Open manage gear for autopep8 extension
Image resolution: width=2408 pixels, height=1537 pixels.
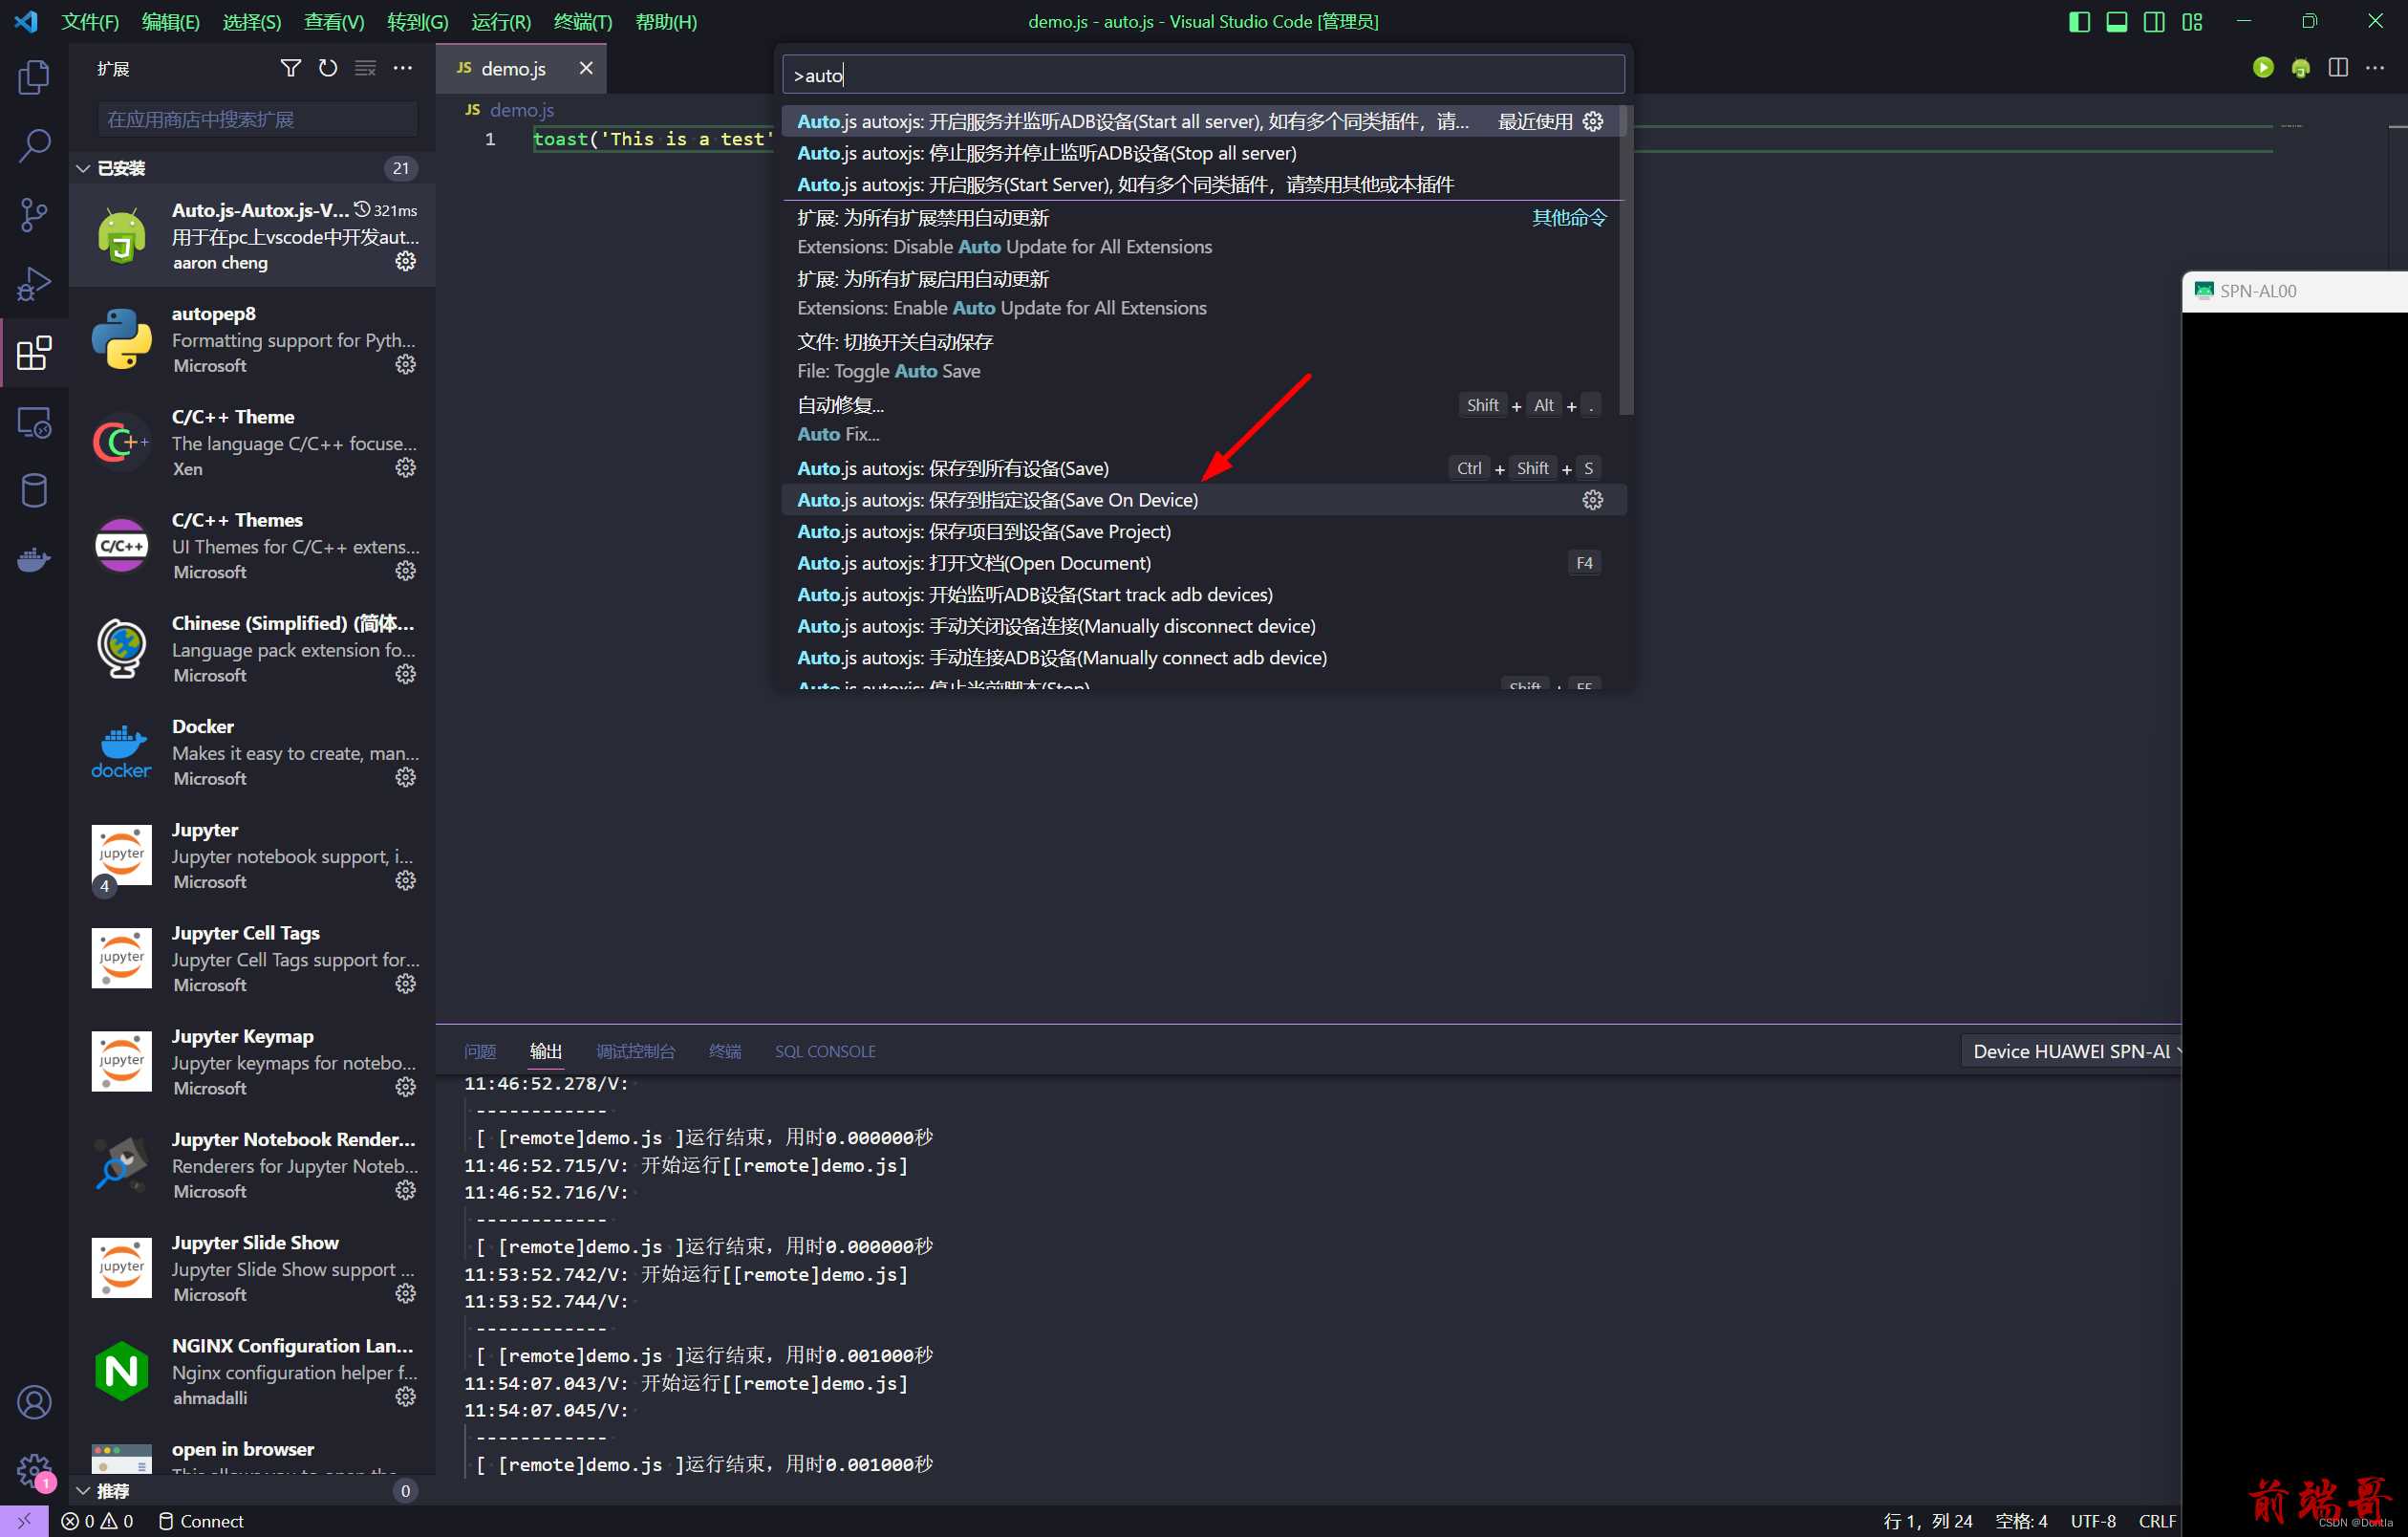[405, 364]
